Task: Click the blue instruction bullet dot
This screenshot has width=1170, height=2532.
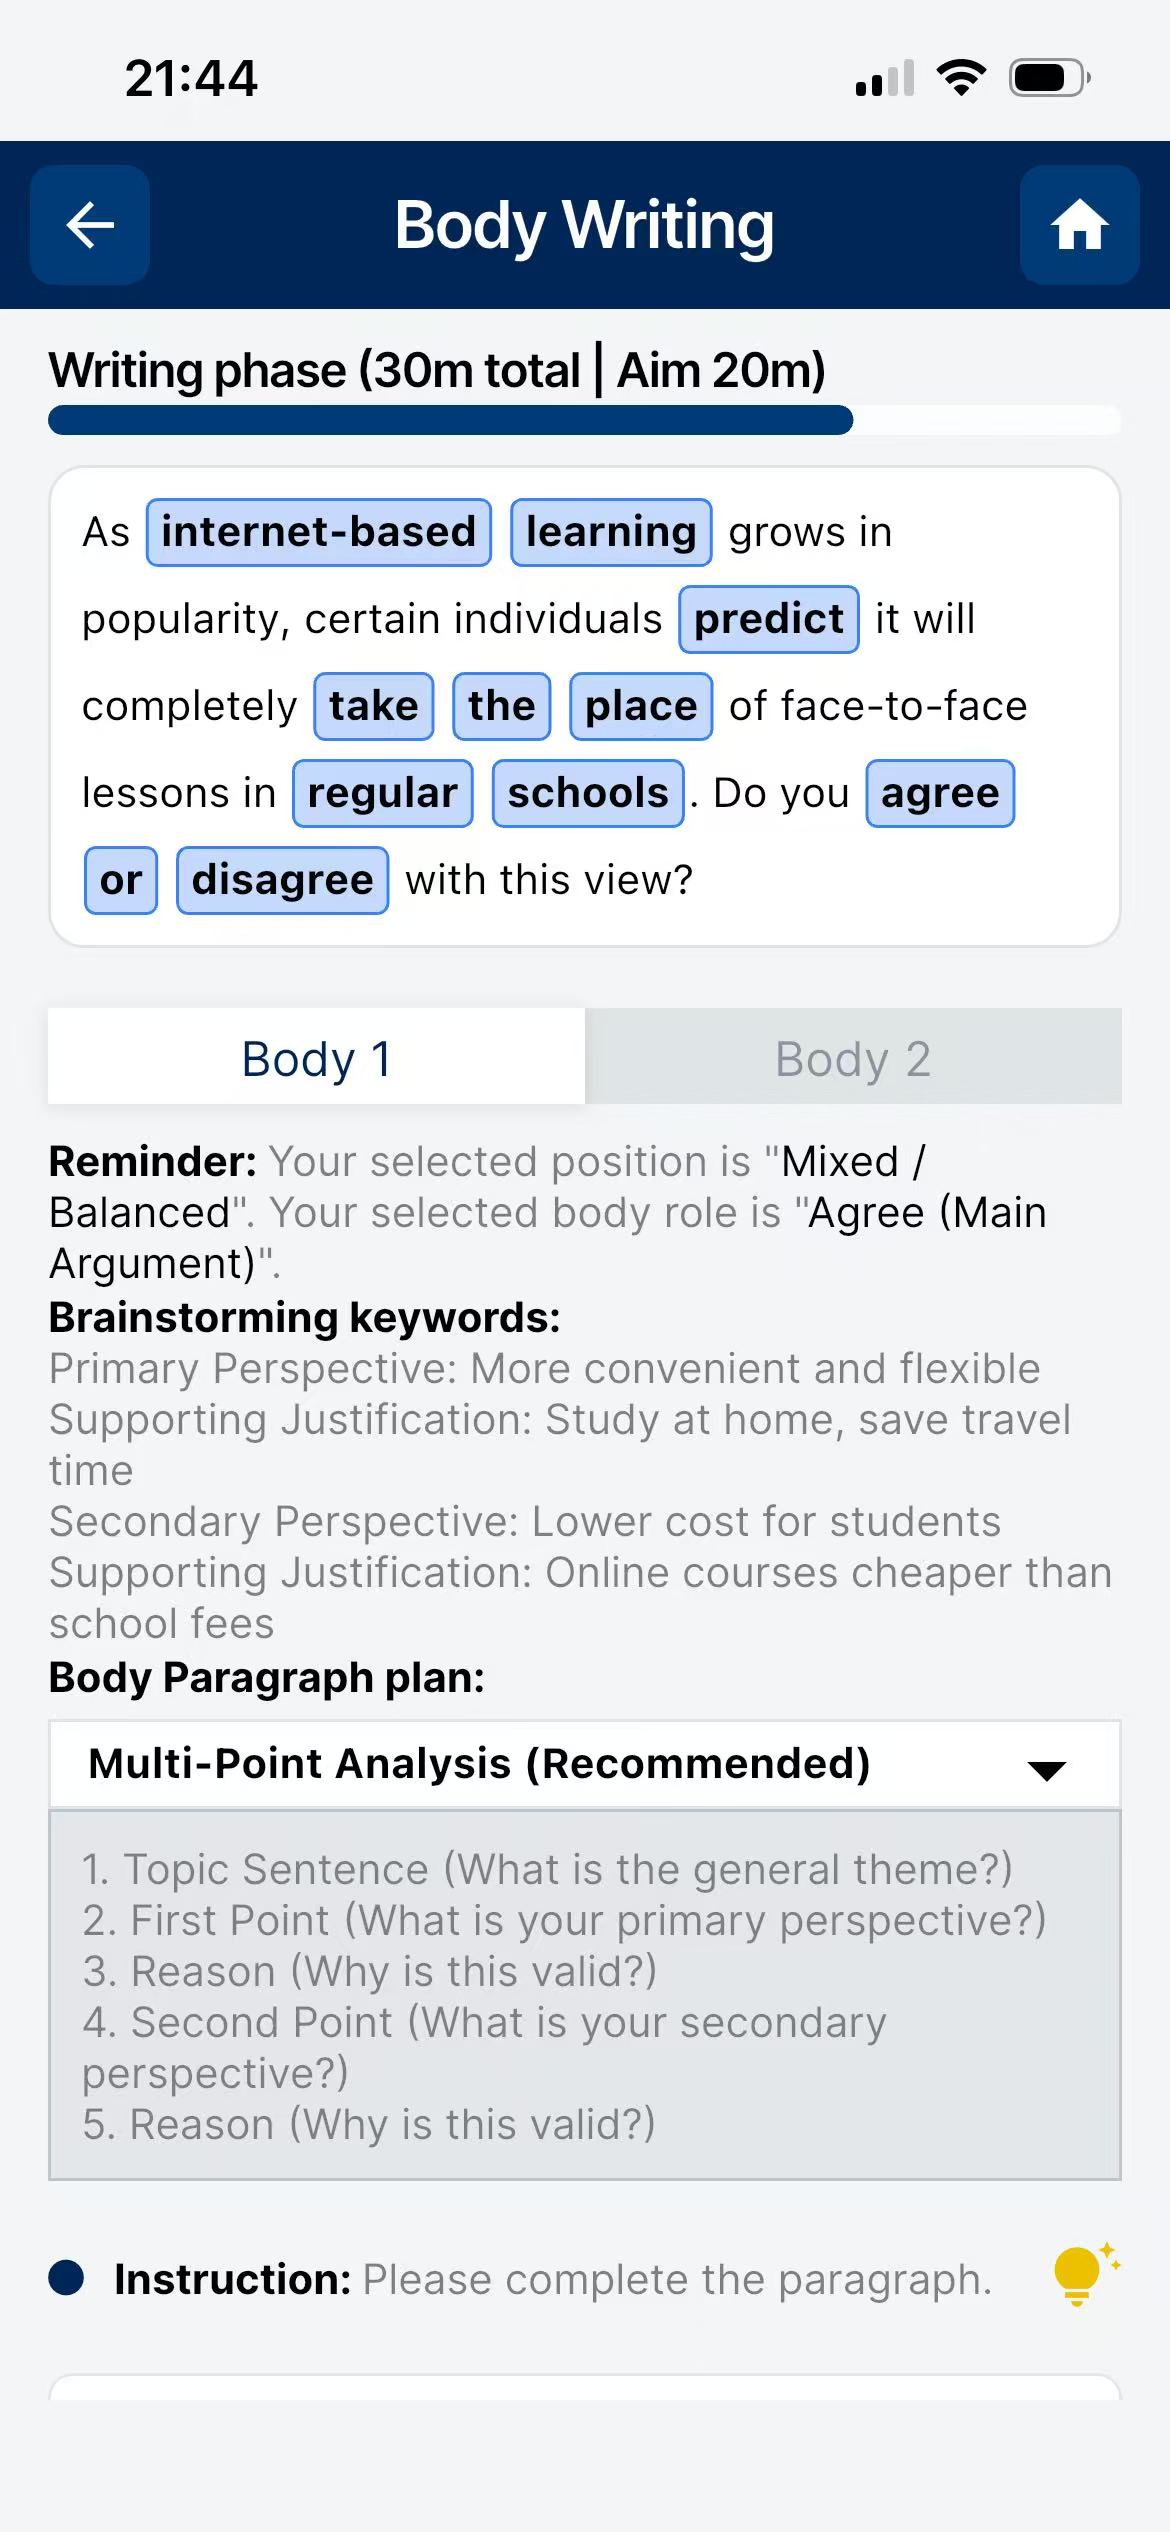Action: (66, 2278)
